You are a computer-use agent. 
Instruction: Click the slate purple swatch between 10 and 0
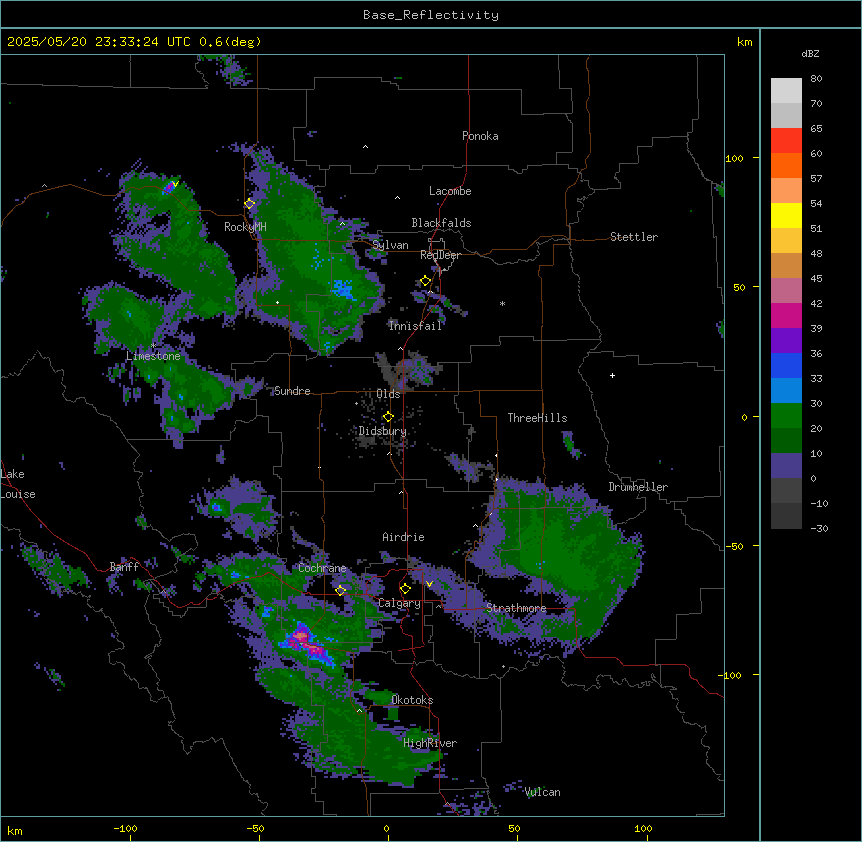786,466
